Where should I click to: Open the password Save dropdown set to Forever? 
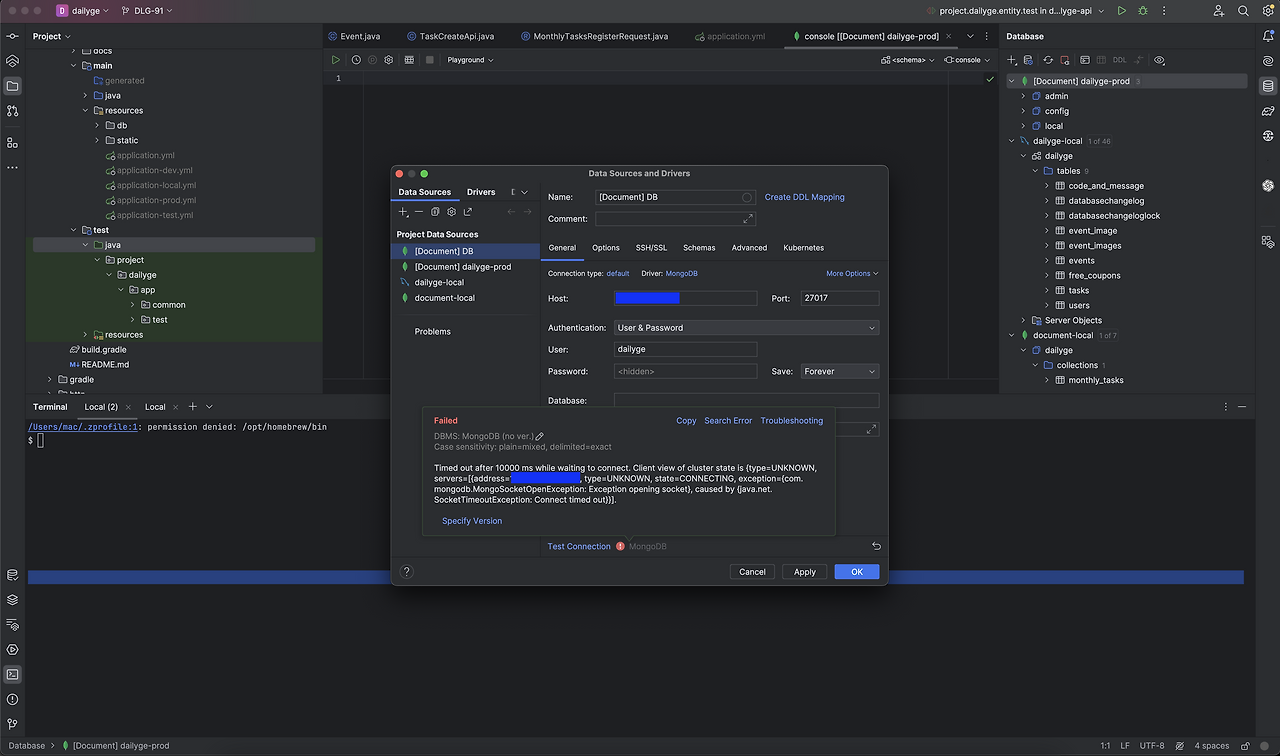(839, 371)
